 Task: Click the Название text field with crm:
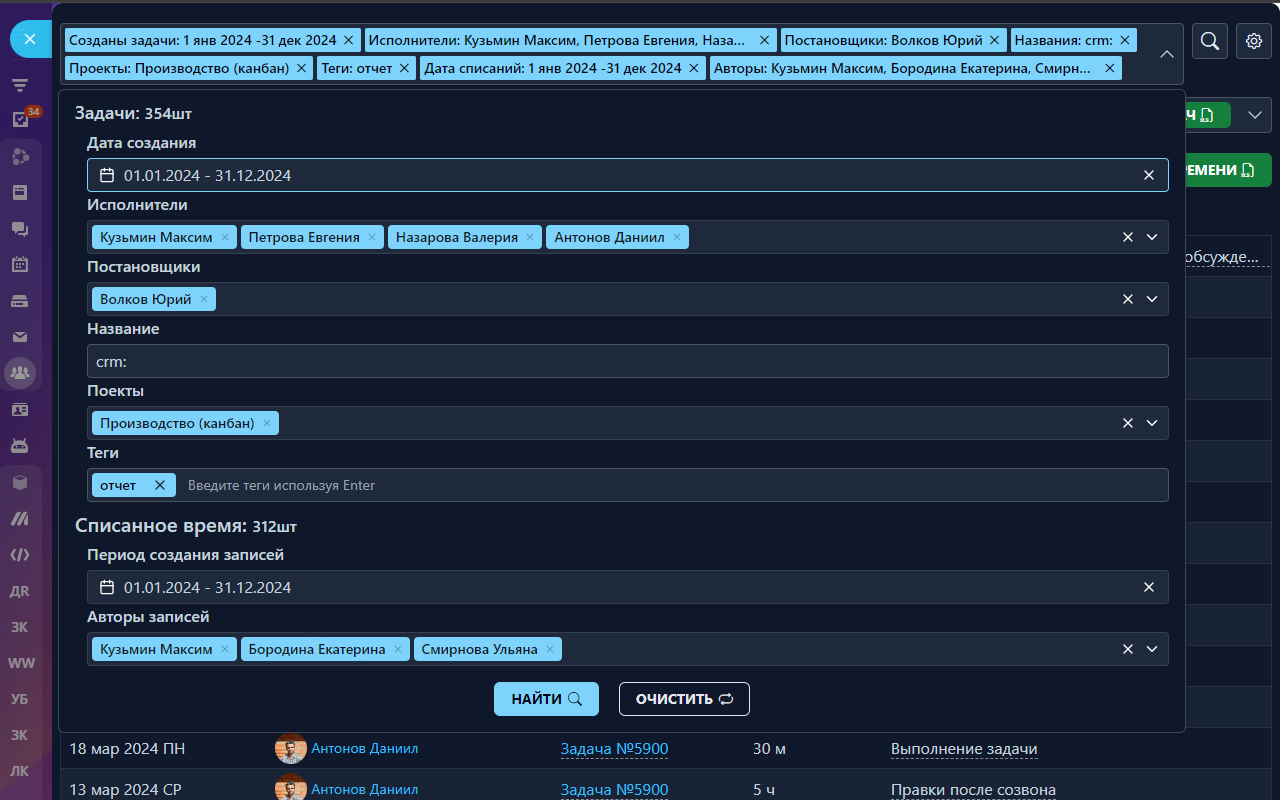tap(627, 361)
